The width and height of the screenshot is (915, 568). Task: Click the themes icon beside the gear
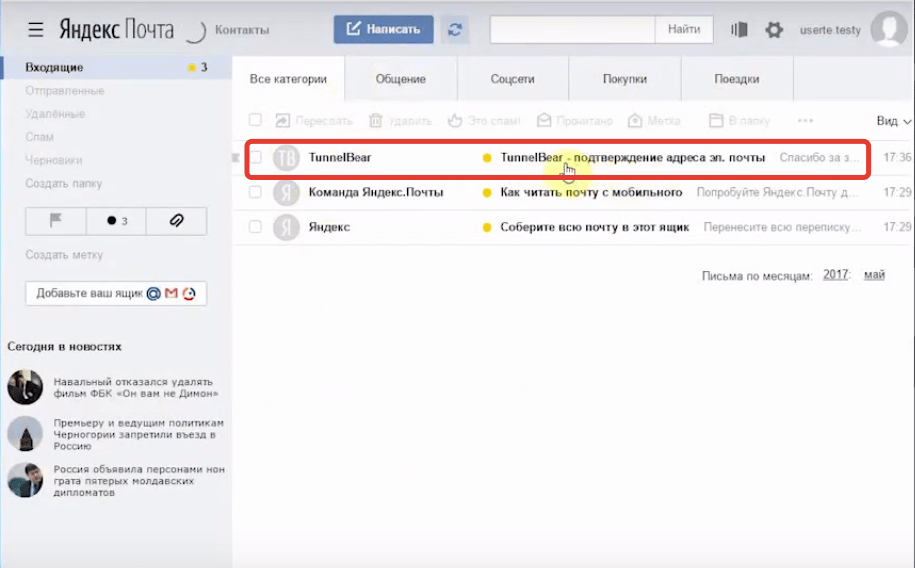[x=740, y=30]
